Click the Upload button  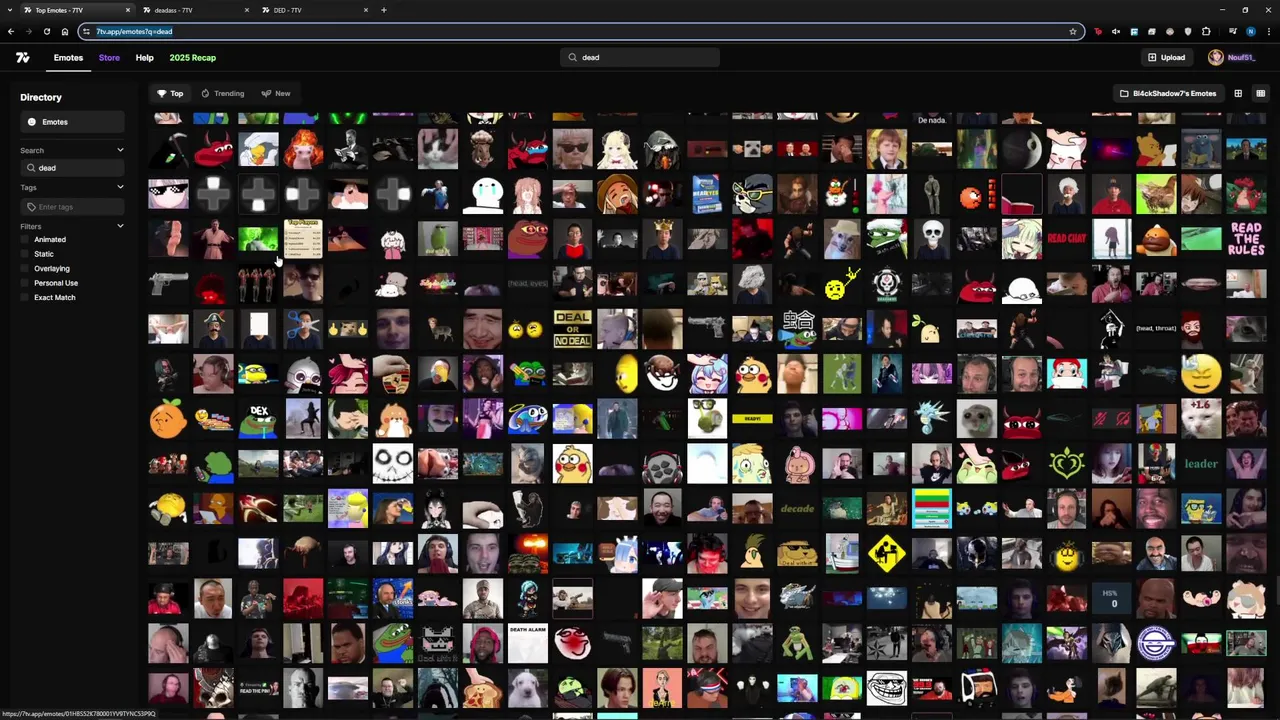(1167, 57)
